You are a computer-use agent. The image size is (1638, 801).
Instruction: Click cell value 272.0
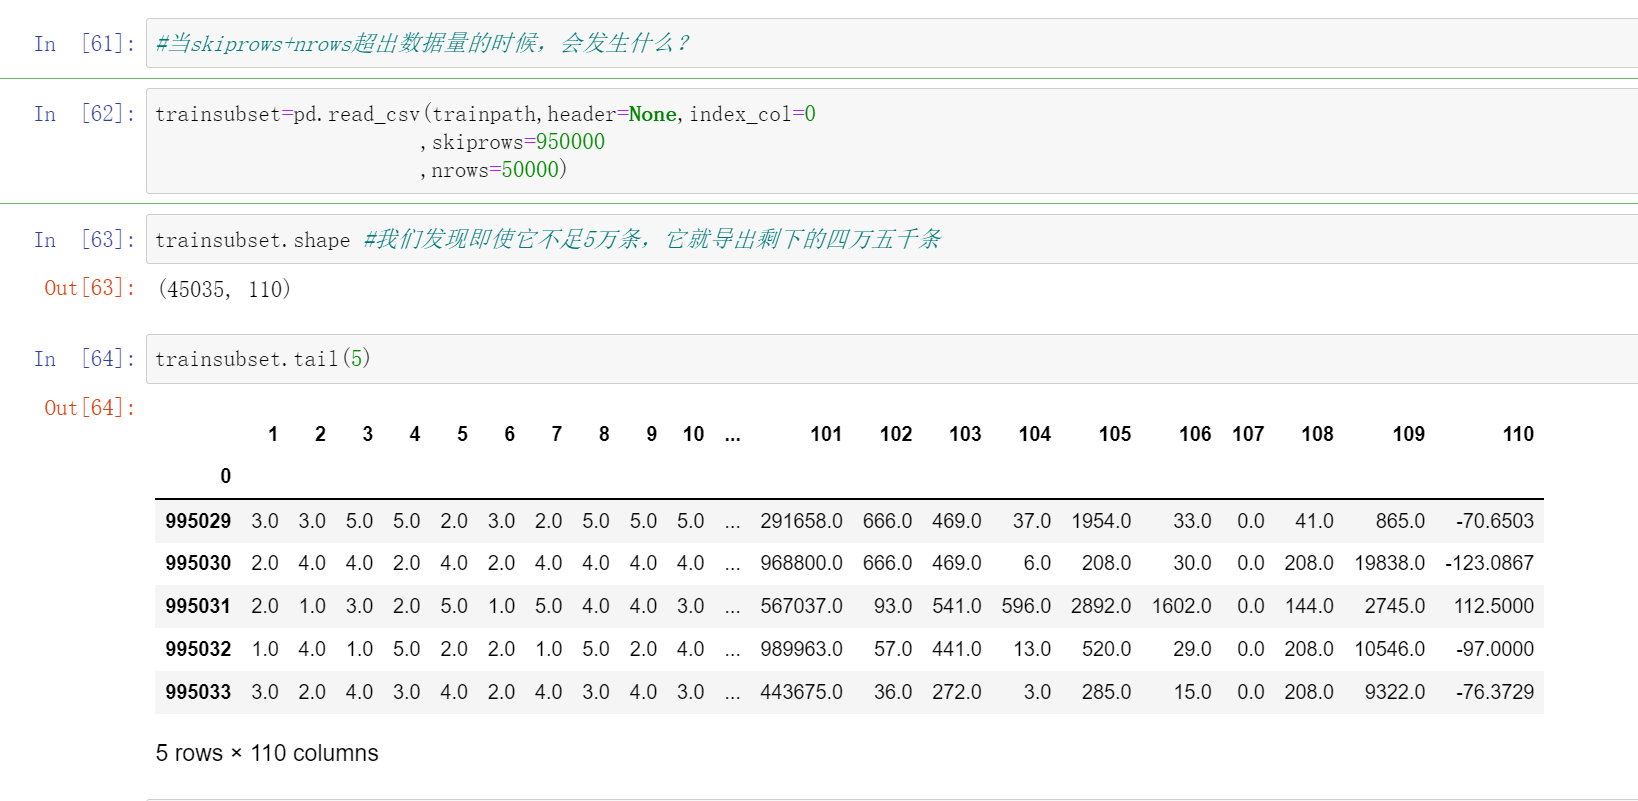[957, 692]
